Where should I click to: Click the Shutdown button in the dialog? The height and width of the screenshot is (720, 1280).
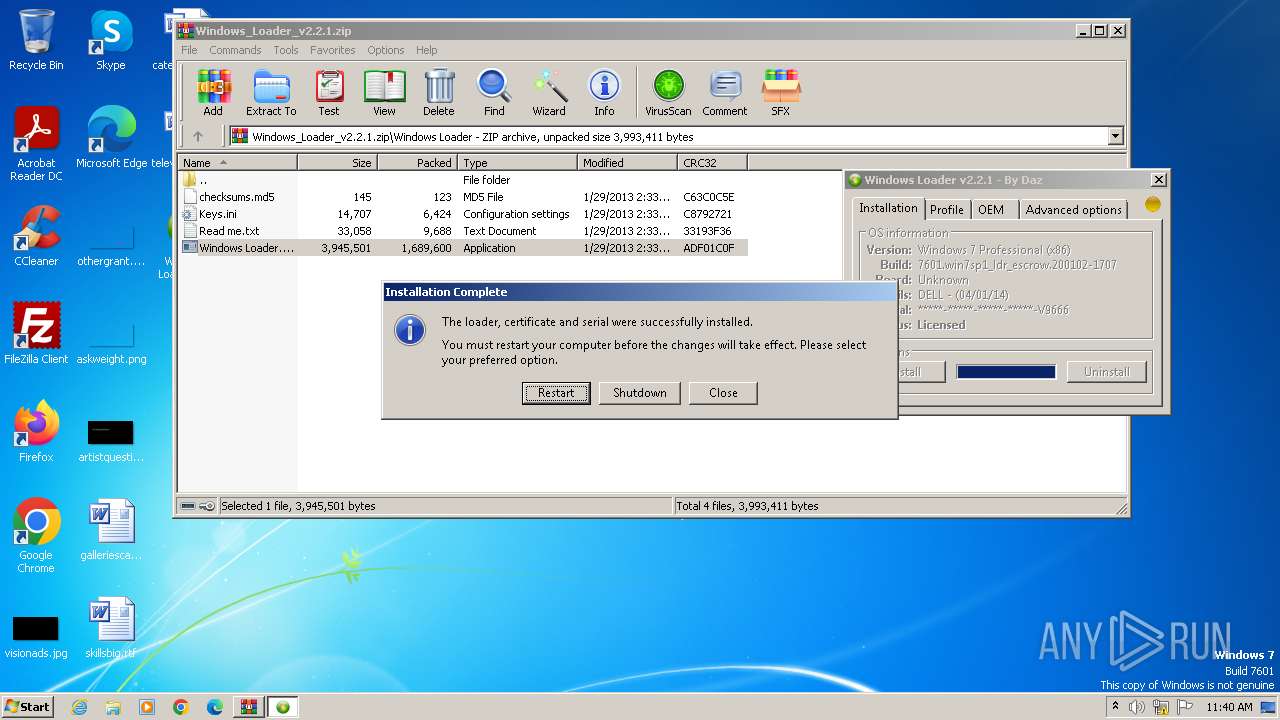(640, 393)
